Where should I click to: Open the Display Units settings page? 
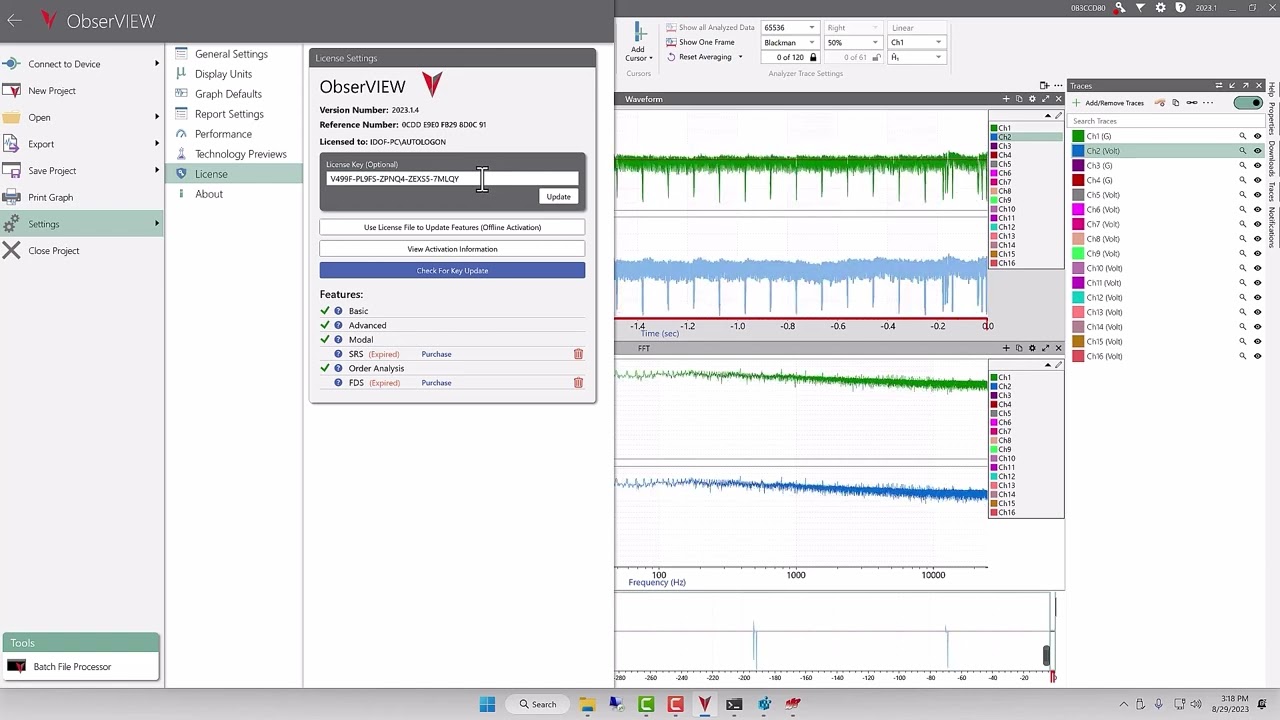click(233, 74)
